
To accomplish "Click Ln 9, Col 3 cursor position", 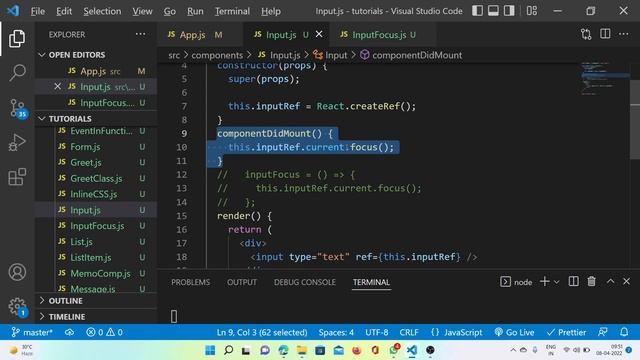I will point(262,332).
